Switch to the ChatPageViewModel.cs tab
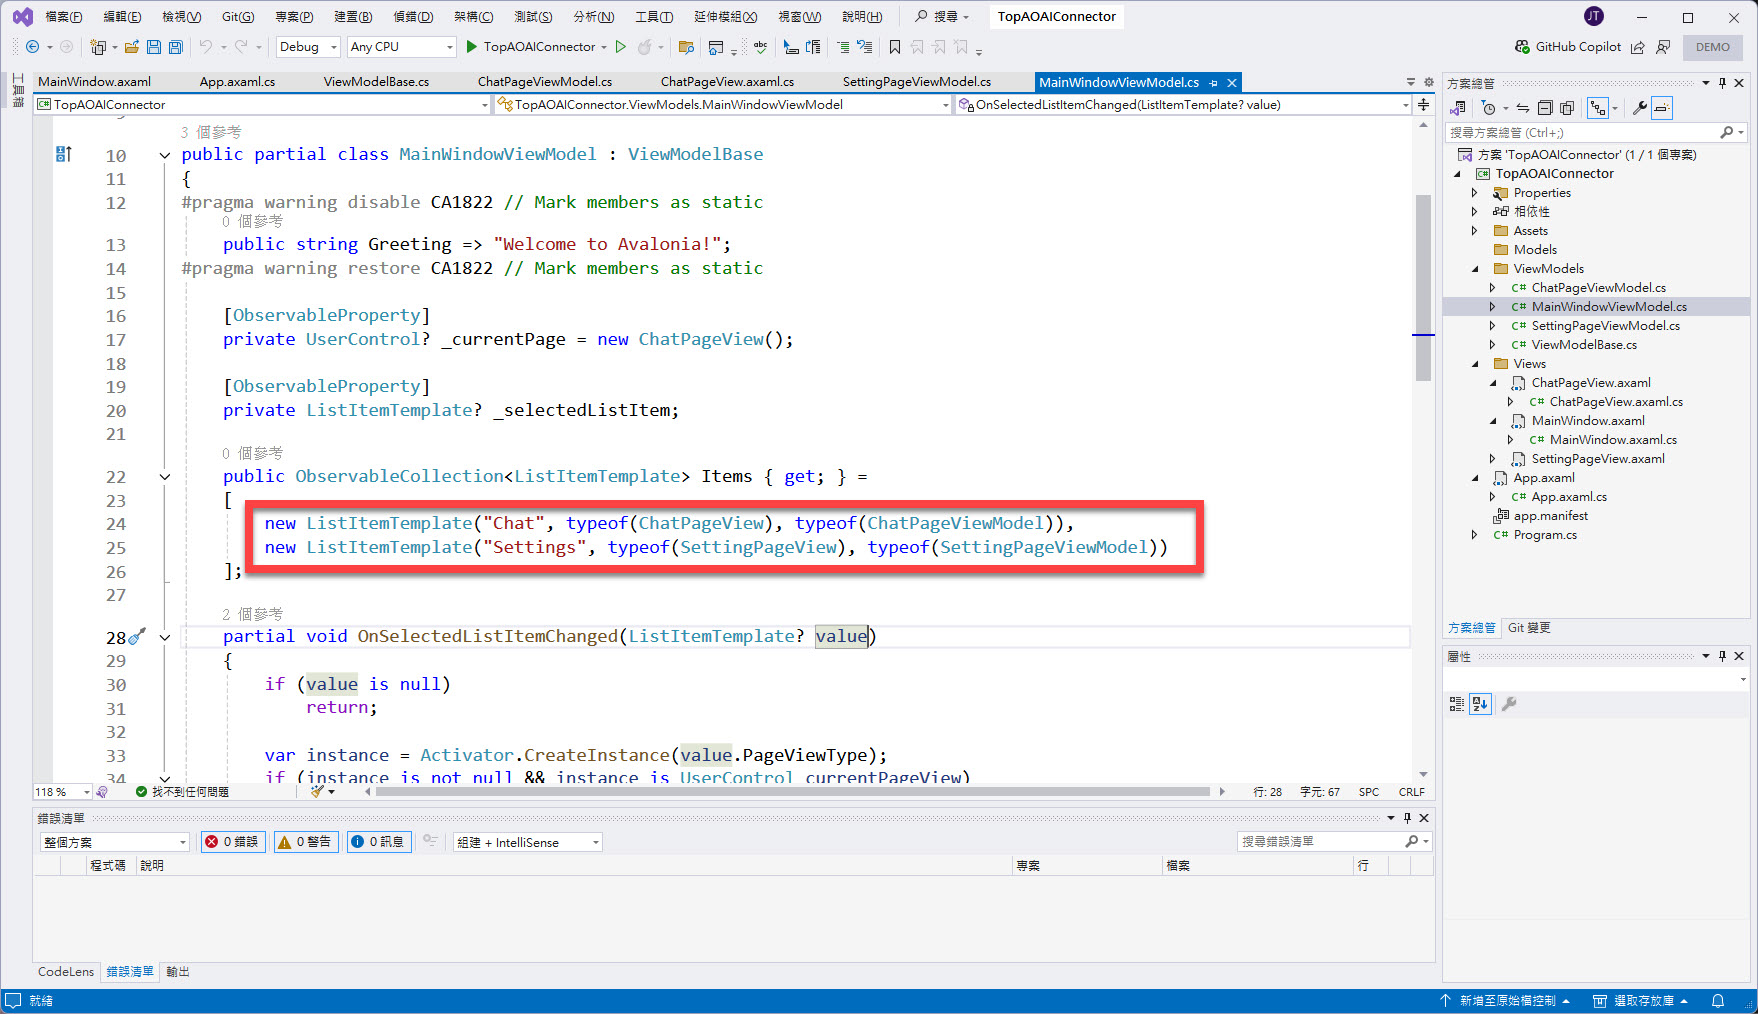 tap(545, 82)
